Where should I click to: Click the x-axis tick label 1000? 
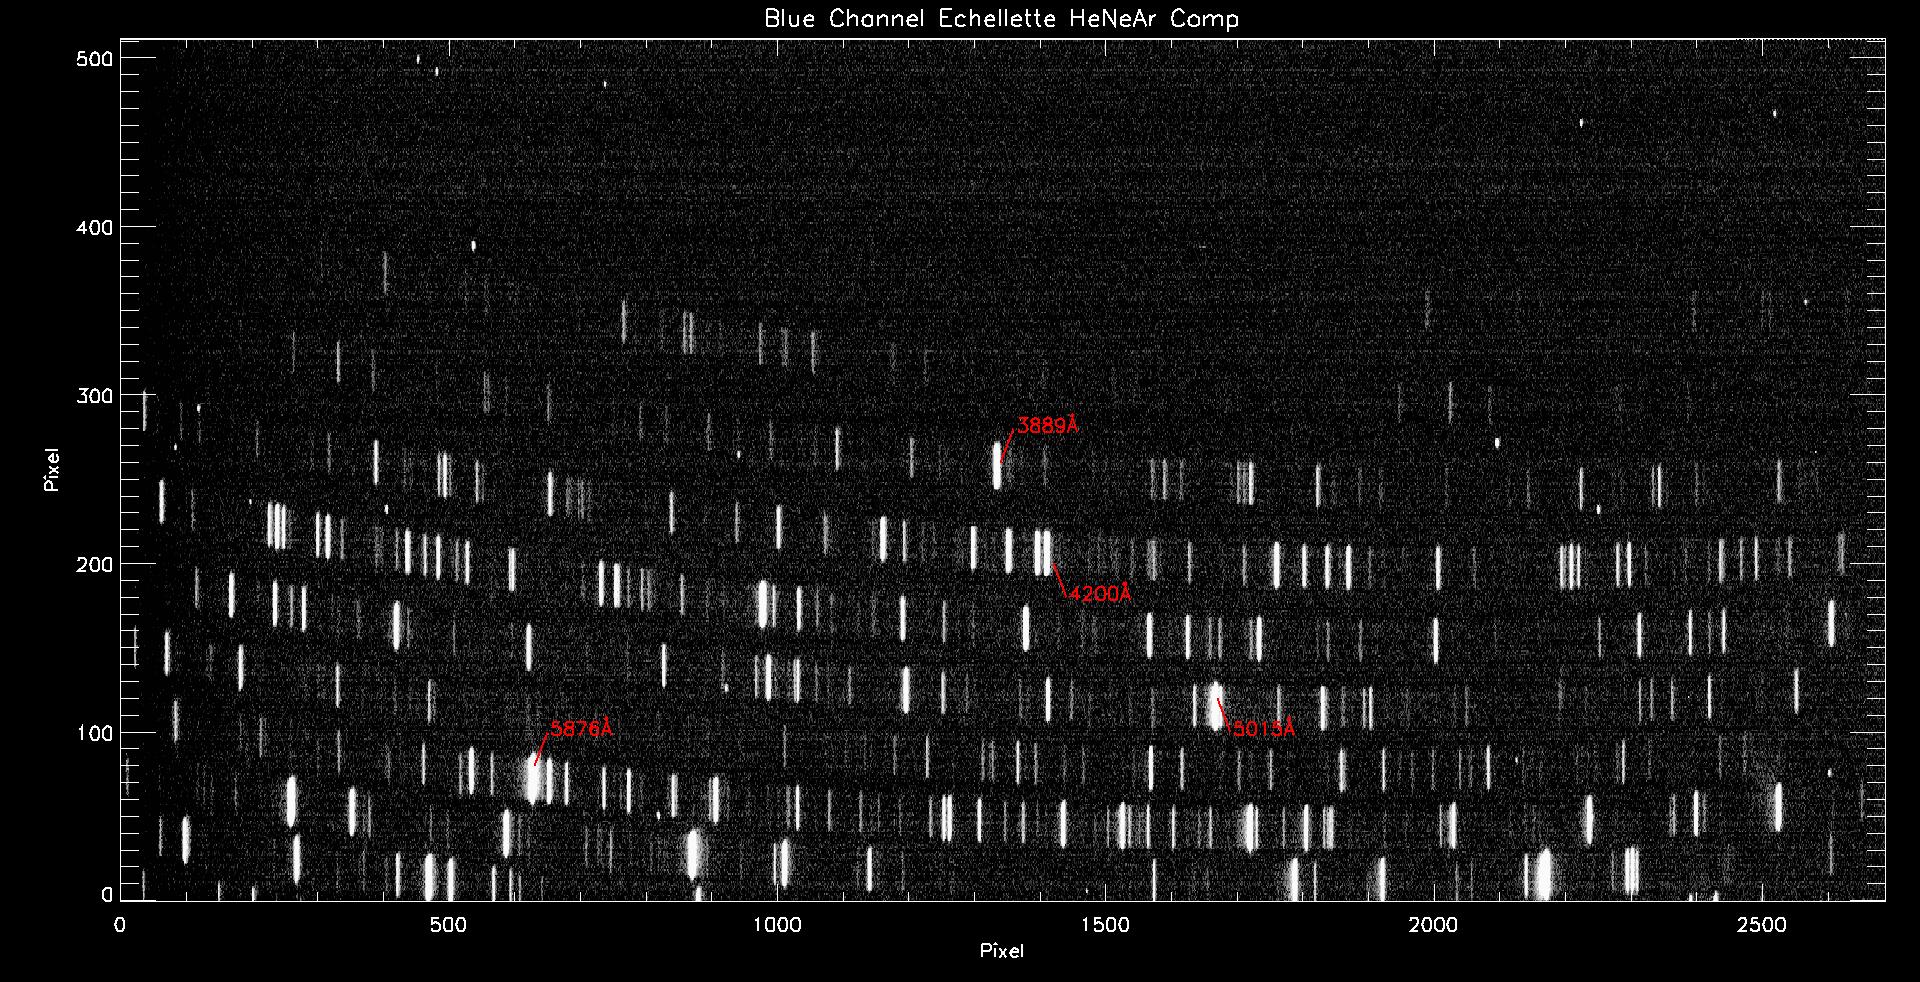(x=776, y=926)
